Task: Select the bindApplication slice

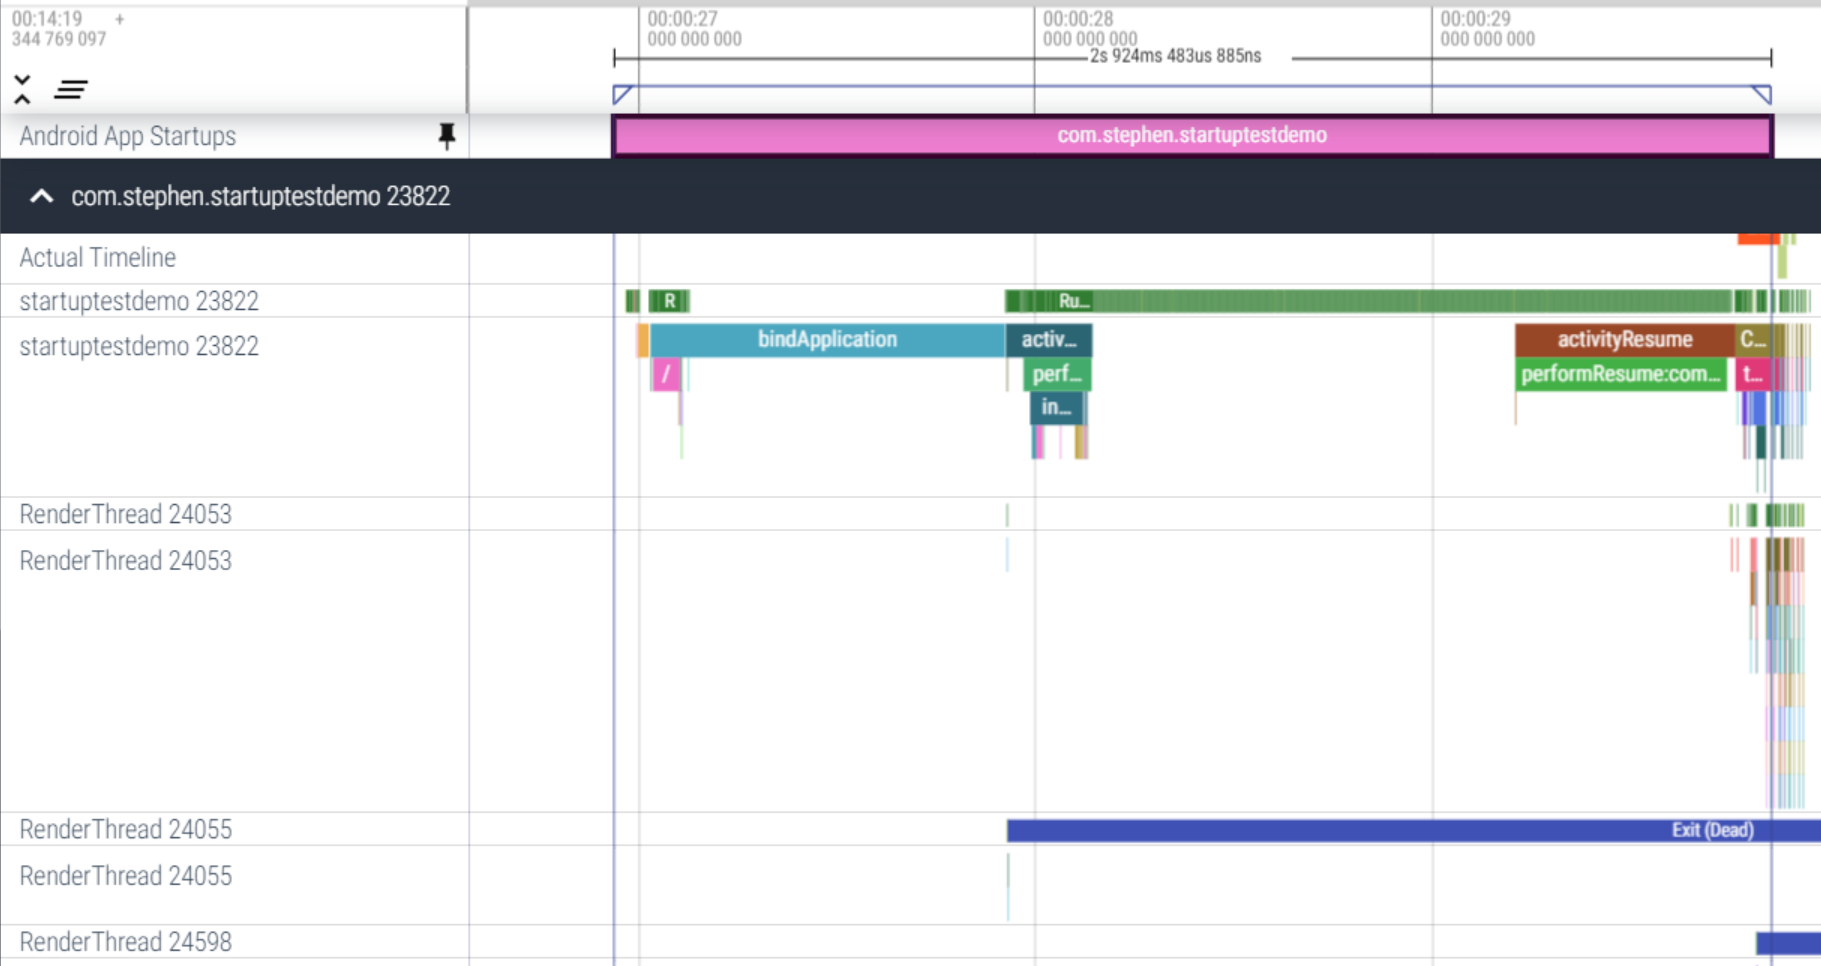Action: 826,340
